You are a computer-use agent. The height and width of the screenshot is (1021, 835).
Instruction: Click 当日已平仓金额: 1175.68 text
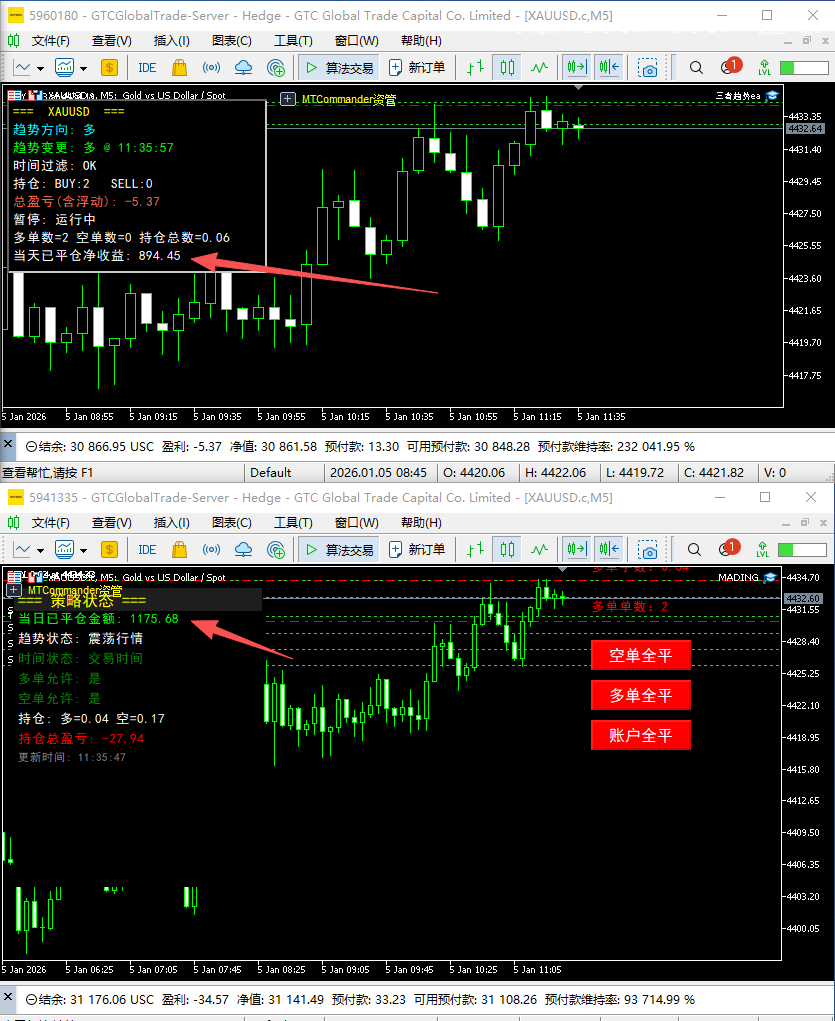(98, 619)
